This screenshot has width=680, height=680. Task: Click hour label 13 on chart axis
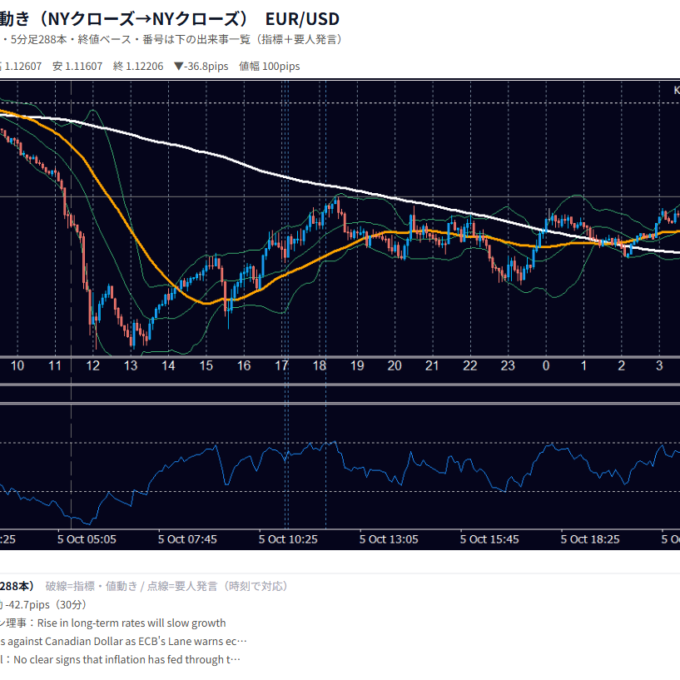click(x=131, y=366)
